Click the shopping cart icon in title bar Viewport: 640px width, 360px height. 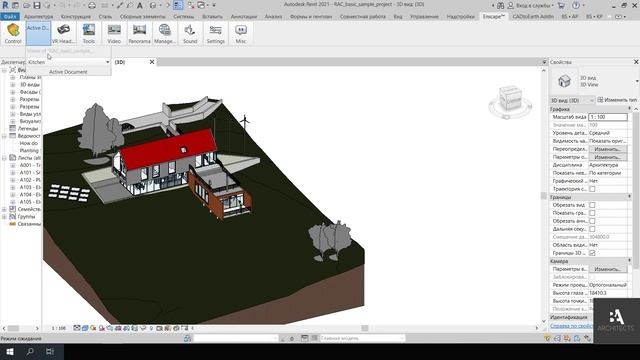[x=561, y=5]
